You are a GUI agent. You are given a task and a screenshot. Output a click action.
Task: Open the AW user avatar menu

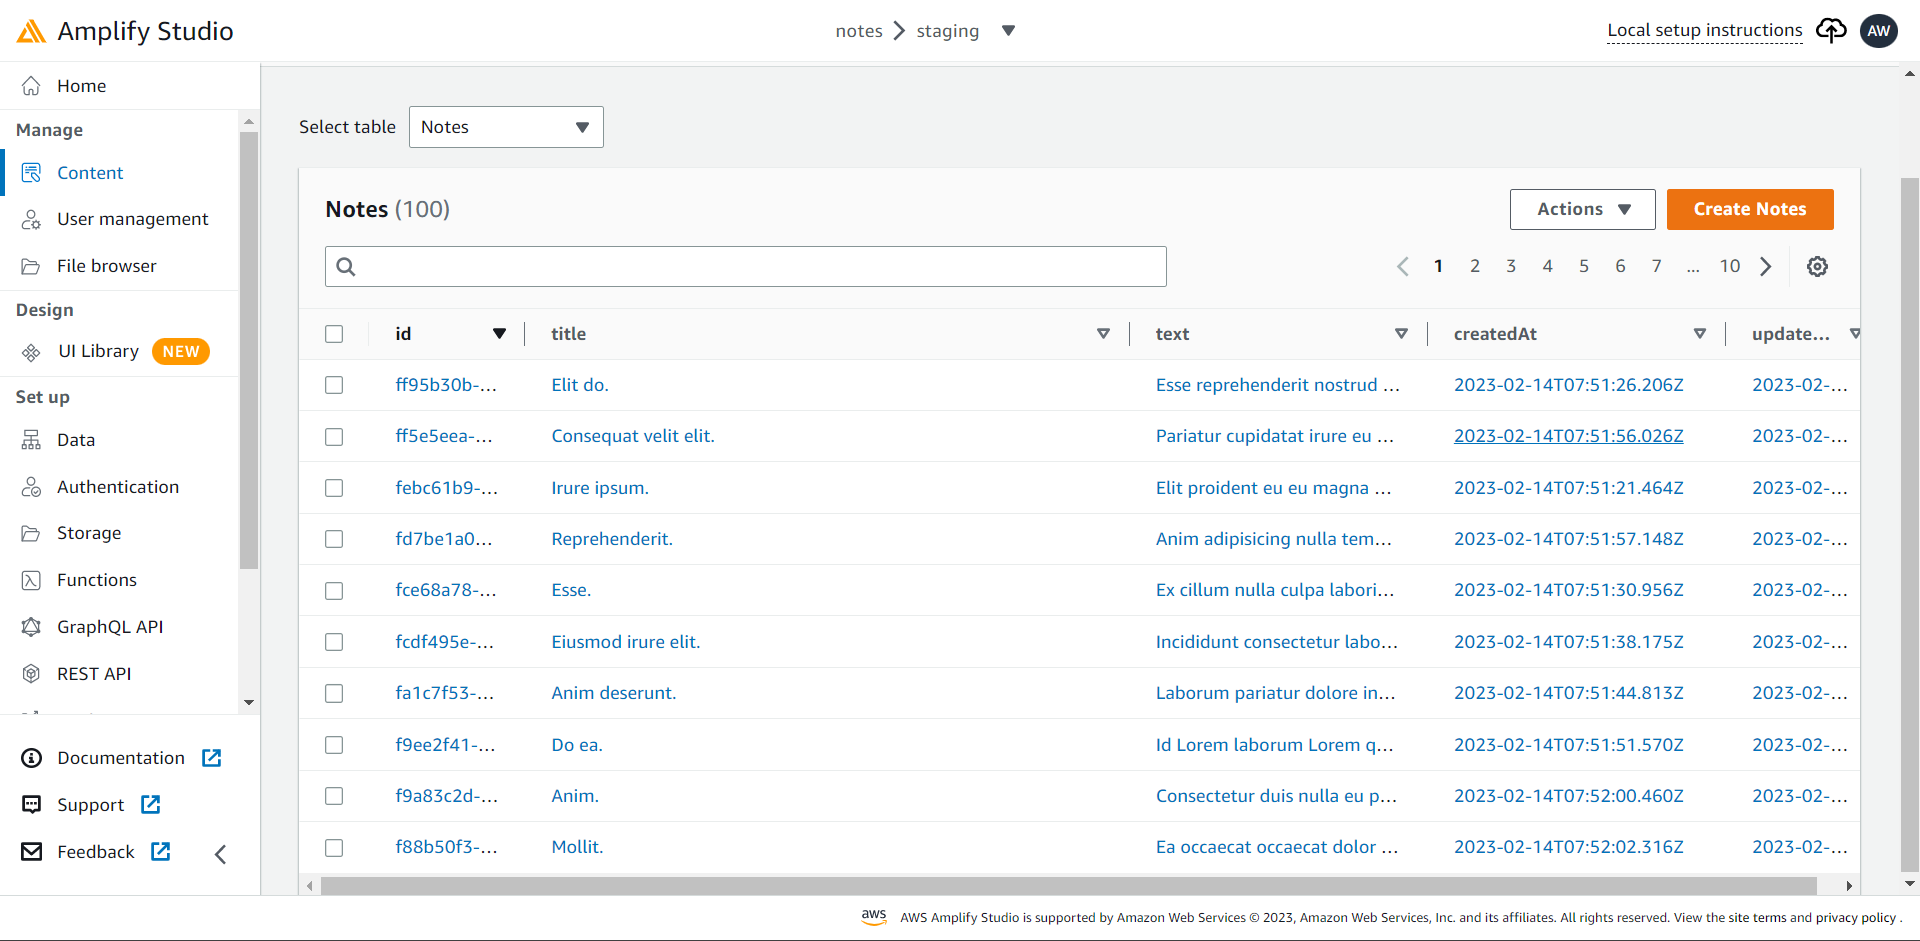click(1879, 31)
